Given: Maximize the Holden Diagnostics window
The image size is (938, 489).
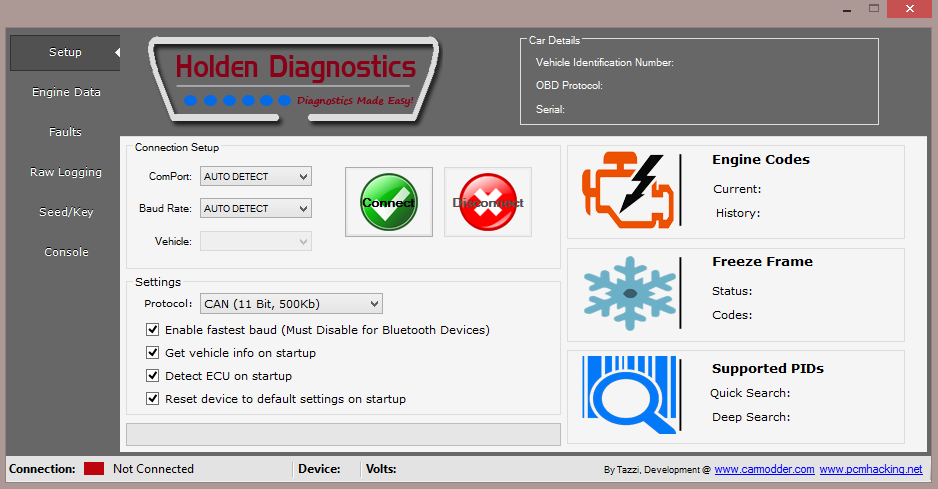Looking at the screenshot, I should point(874,9).
